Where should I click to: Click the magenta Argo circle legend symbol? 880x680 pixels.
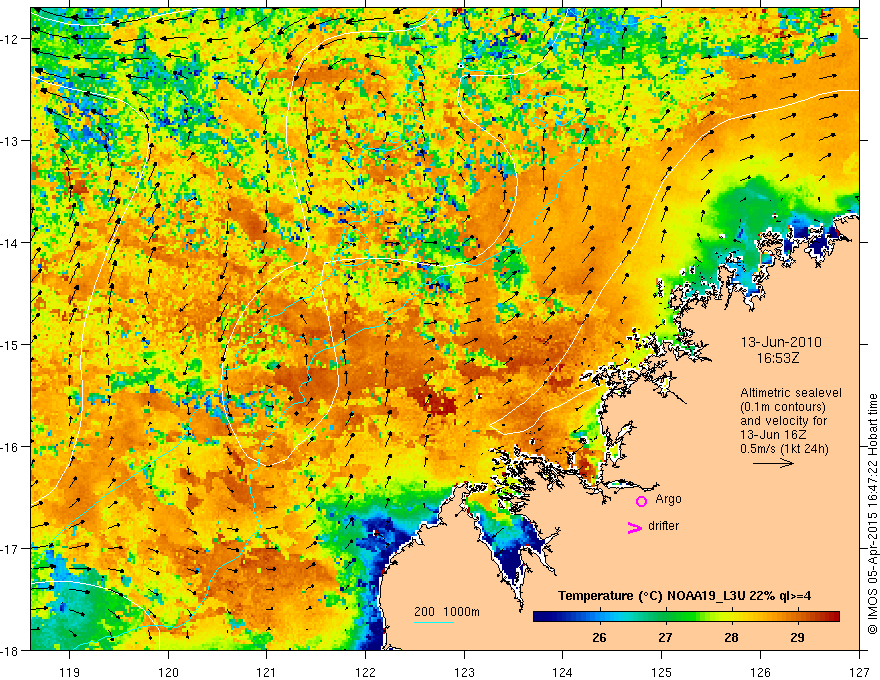point(641,501)
